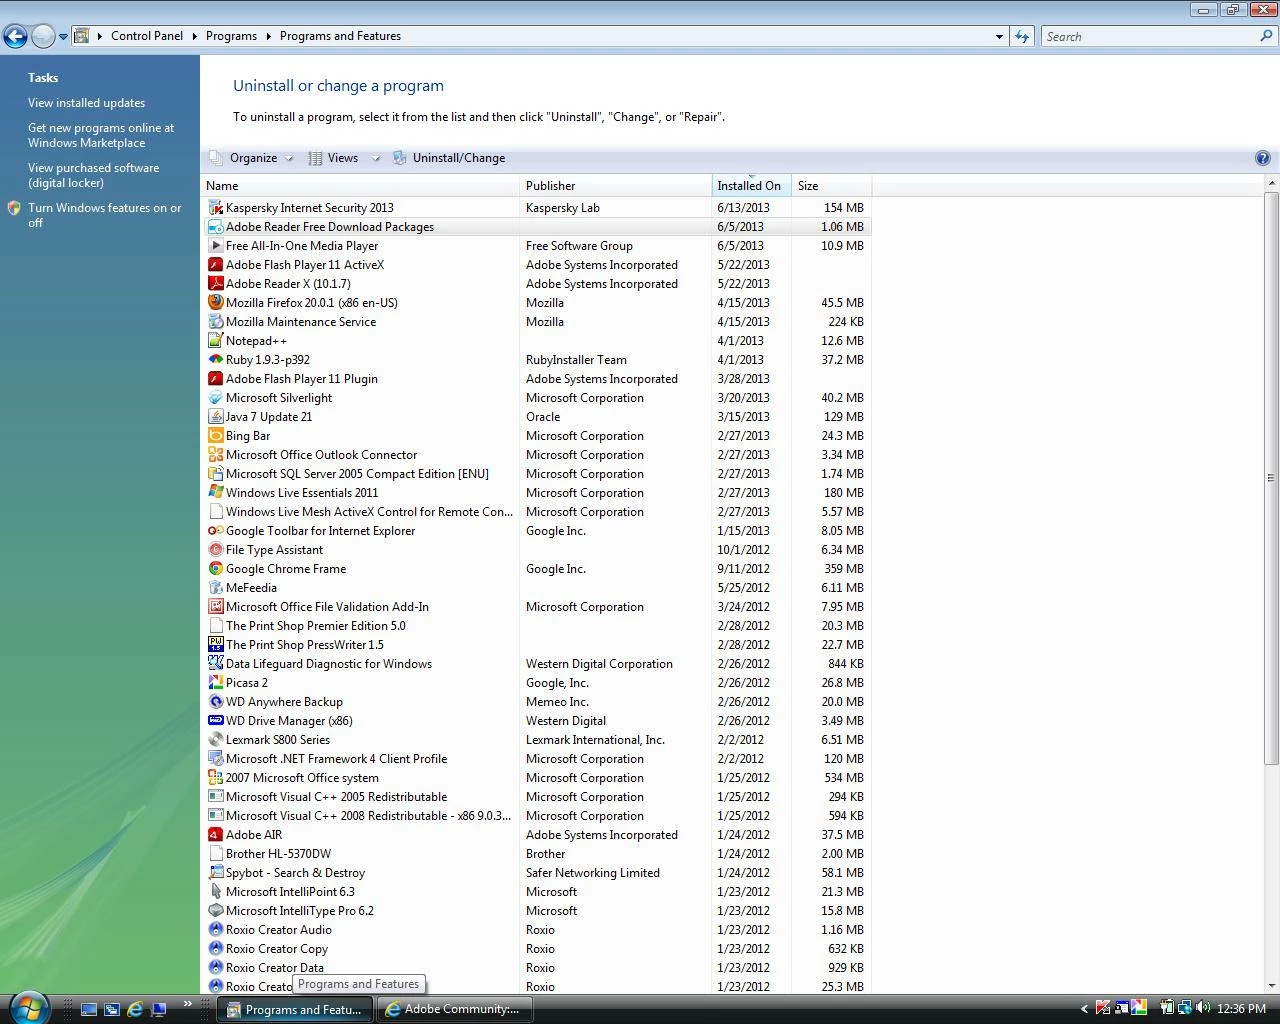Click the Java 7 Update 21 icon
Screen dimensions: 1280x1024
[x=215, y=417]
